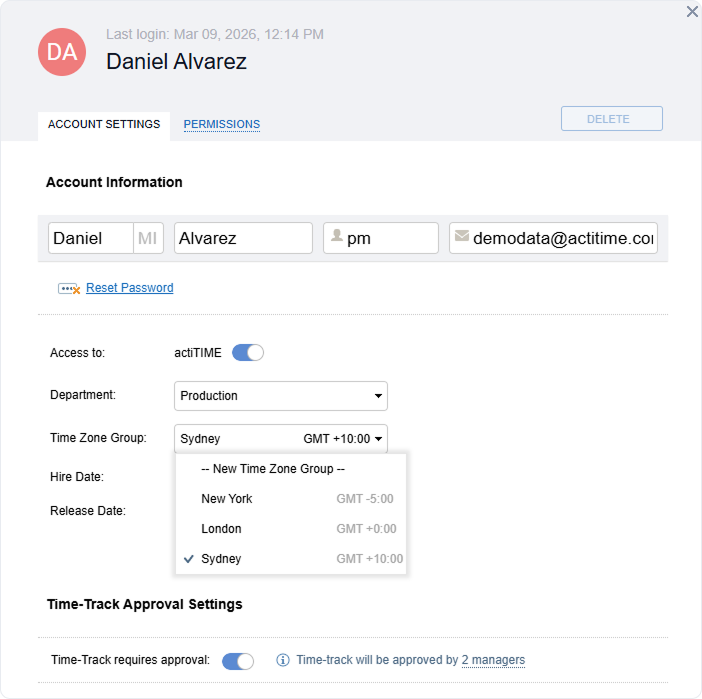Collapse the Time Zone Group dropdown

tap(280, 439)
